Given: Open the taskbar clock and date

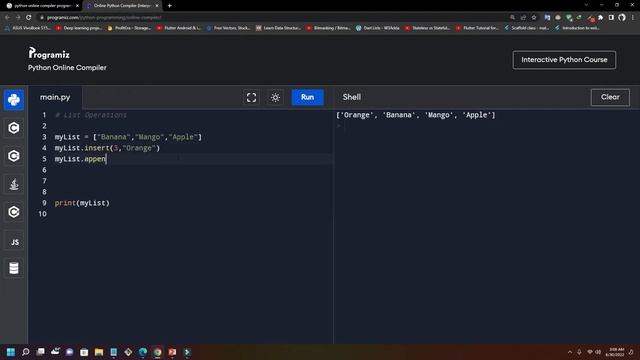Looking at the screenshot, I should click(x=616, y=352).
